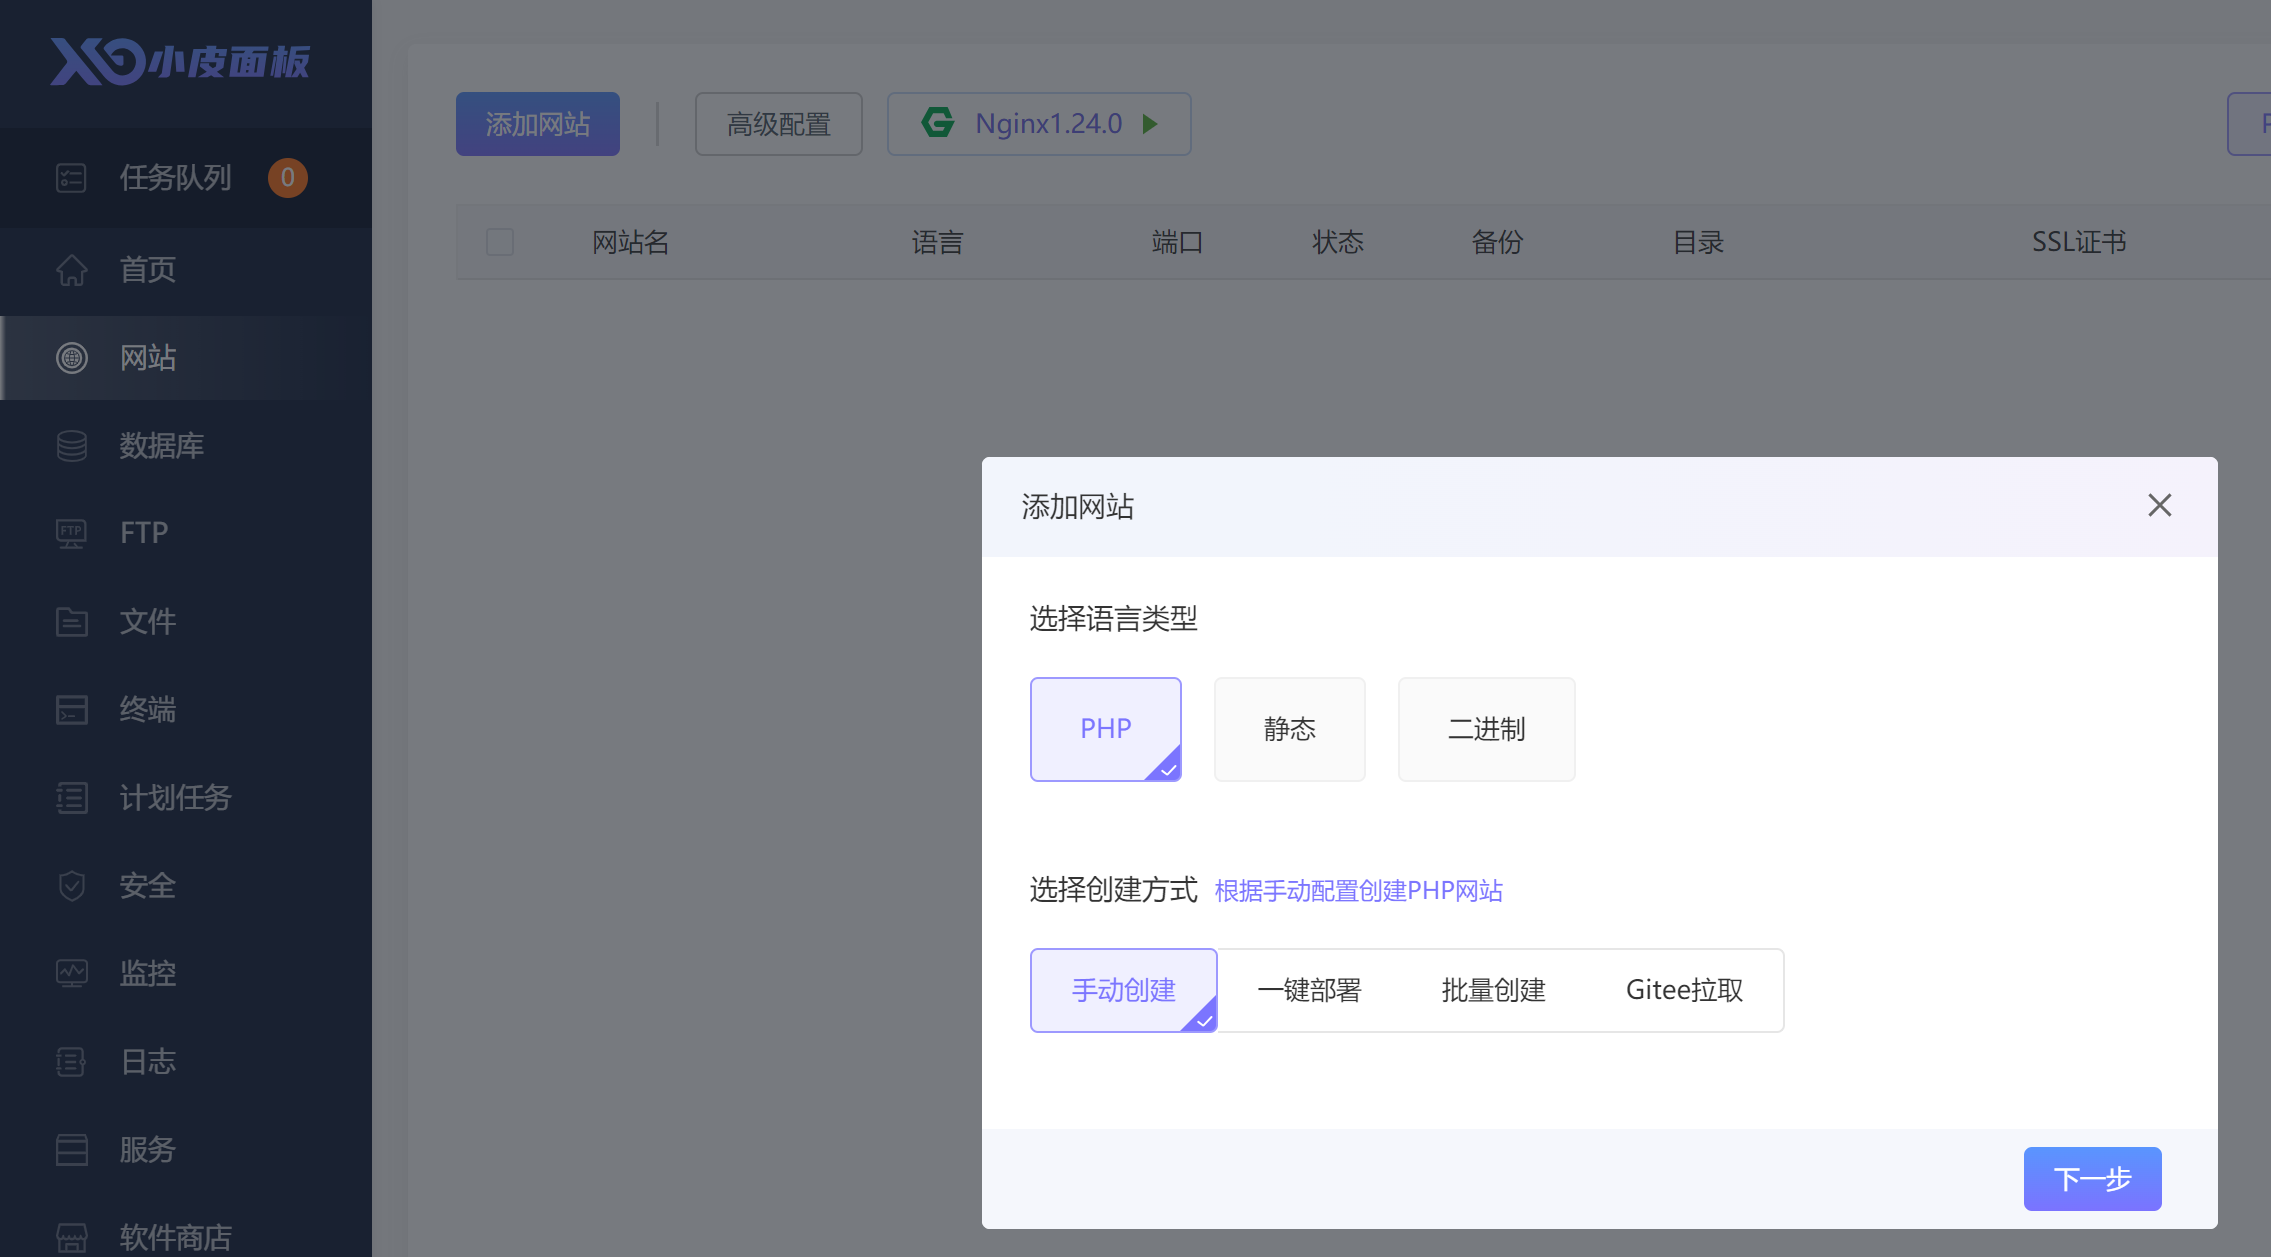This screenshot has width=2271, height=1257.
Task: Click the file folder icon
Action: [71, 622]
